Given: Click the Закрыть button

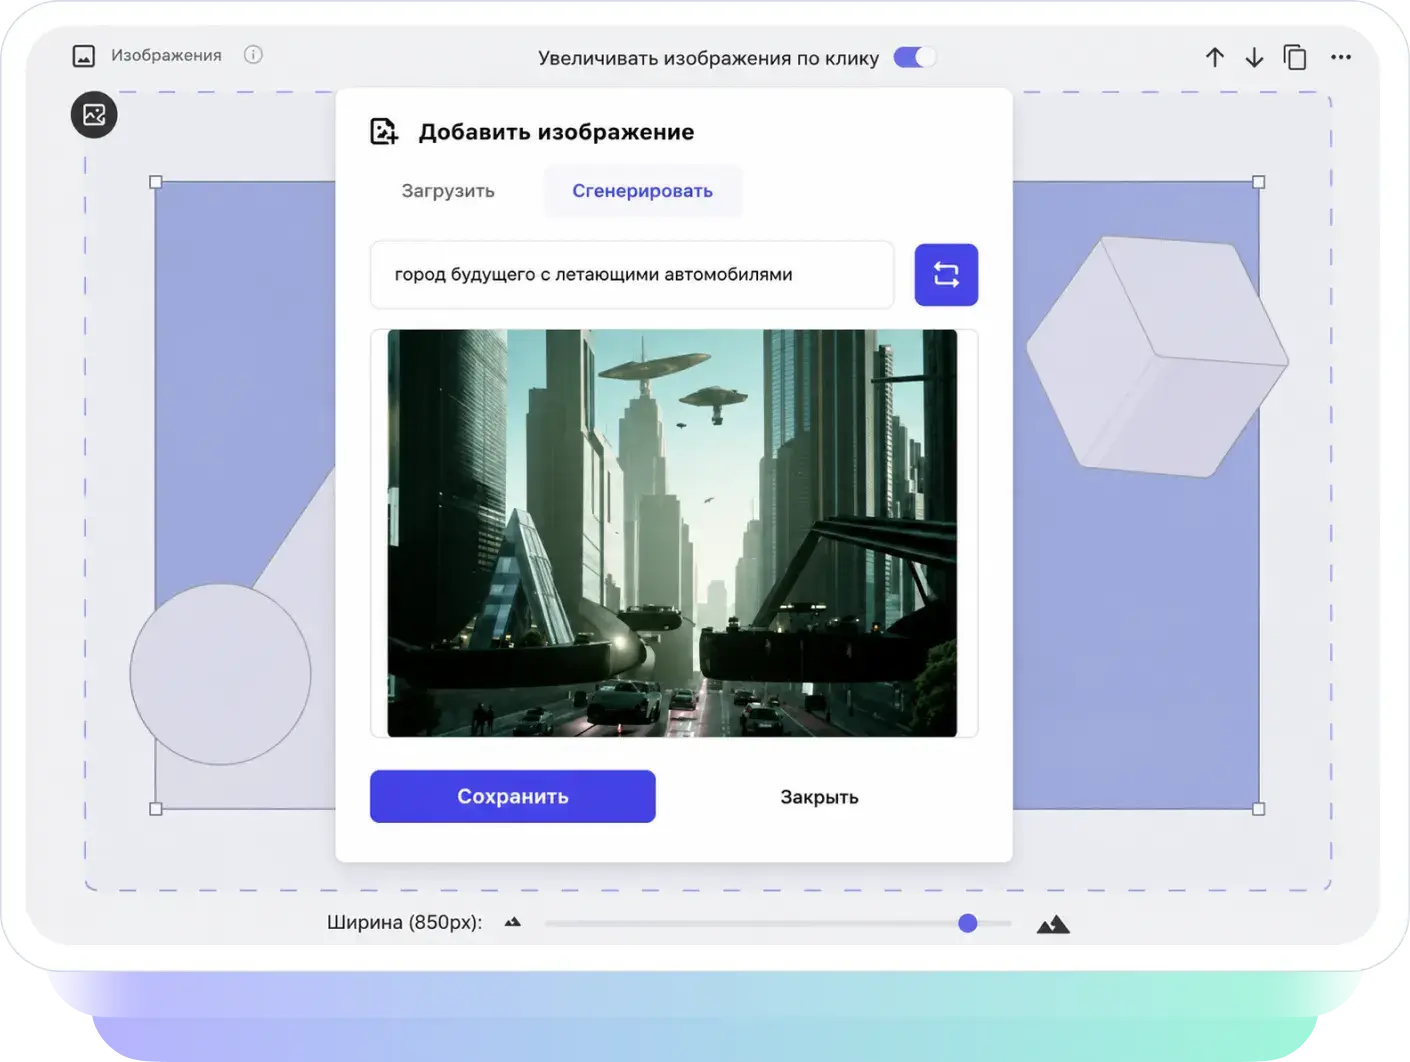Looking at the screenshot, I should pyautogui.click(x=819, y=797).
